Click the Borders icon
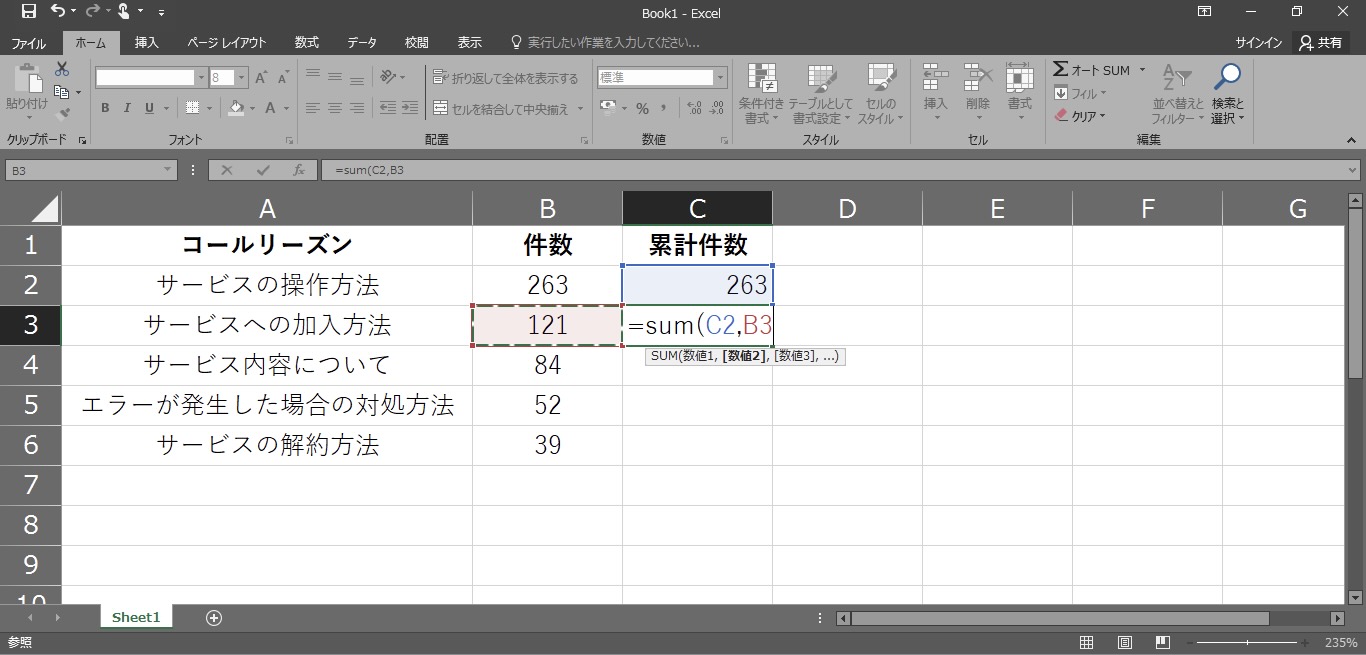Viewport: 1366px width, 655px height. [x=193, y=108]
